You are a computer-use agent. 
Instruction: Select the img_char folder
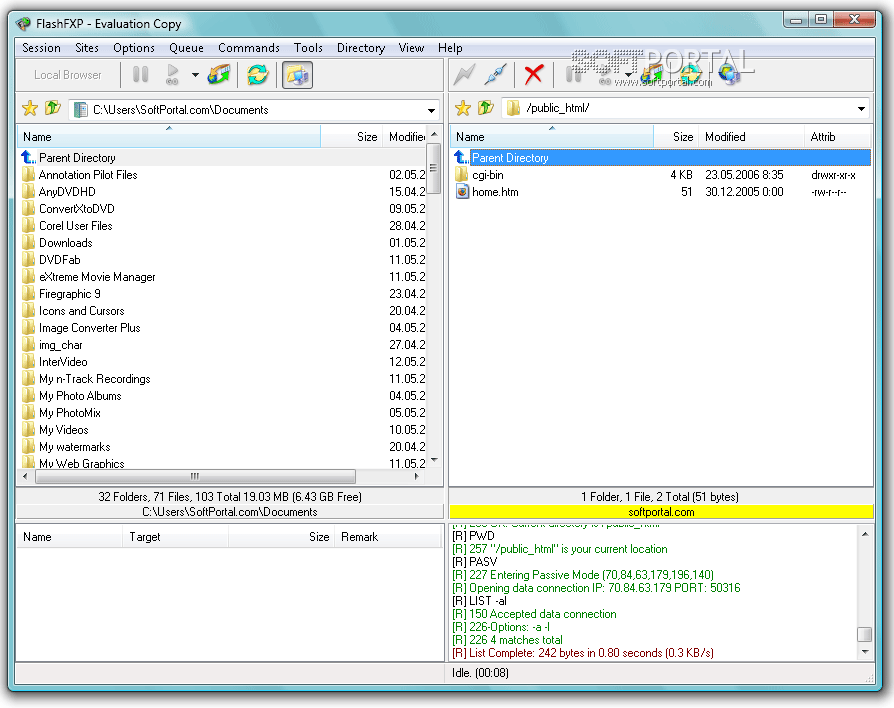pyautogui.click(x=60, y=345)
